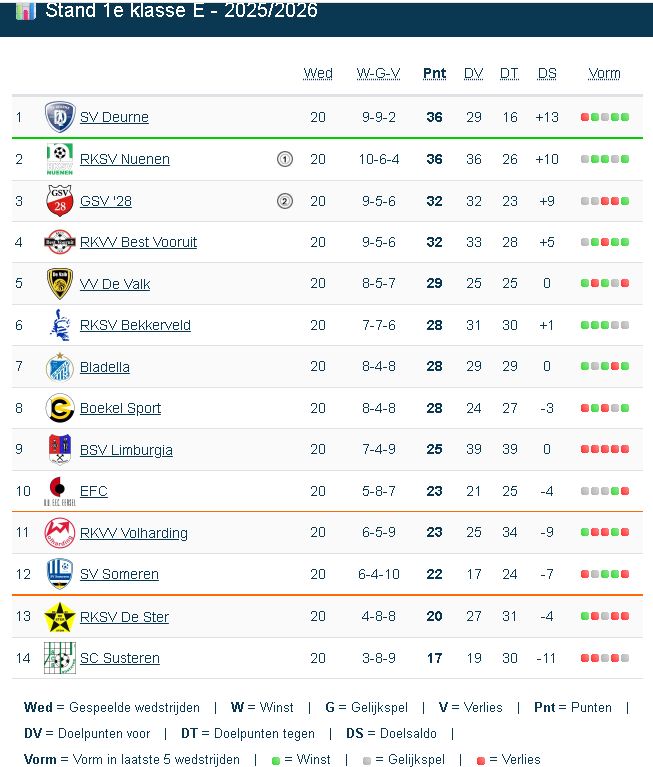The image size is (653, 767).
Task: Click the SV Deurne club logo
Action: click(60, 117)
